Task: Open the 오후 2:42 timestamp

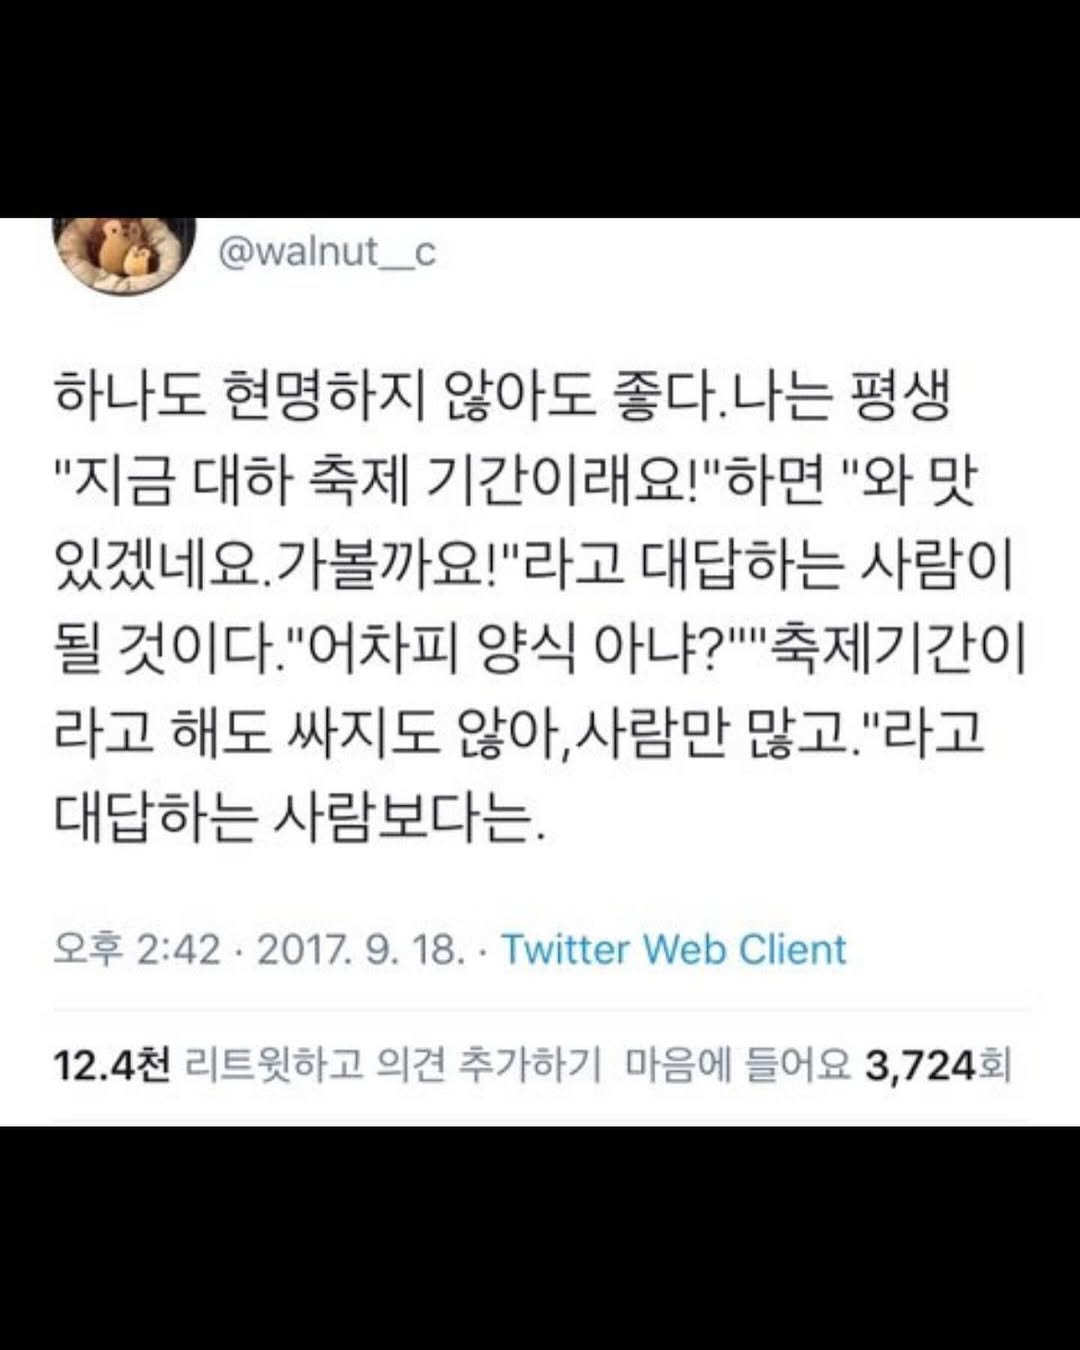Action: click(137, 948)
